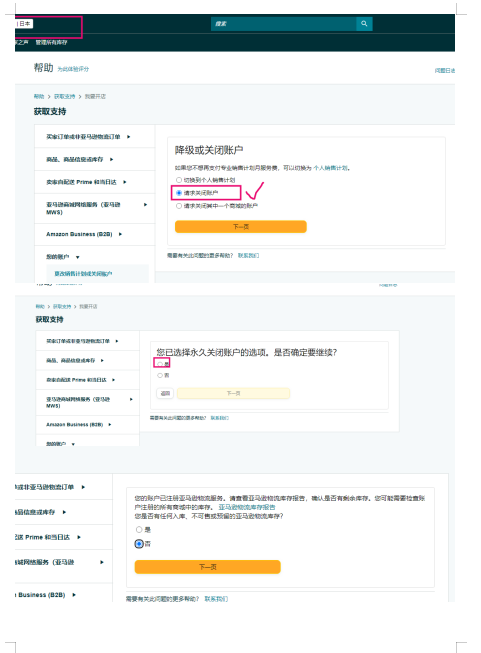Select 是 to confirm permanent account closure
Viewport: 481px width, 653px height.
tap(160, 364)
